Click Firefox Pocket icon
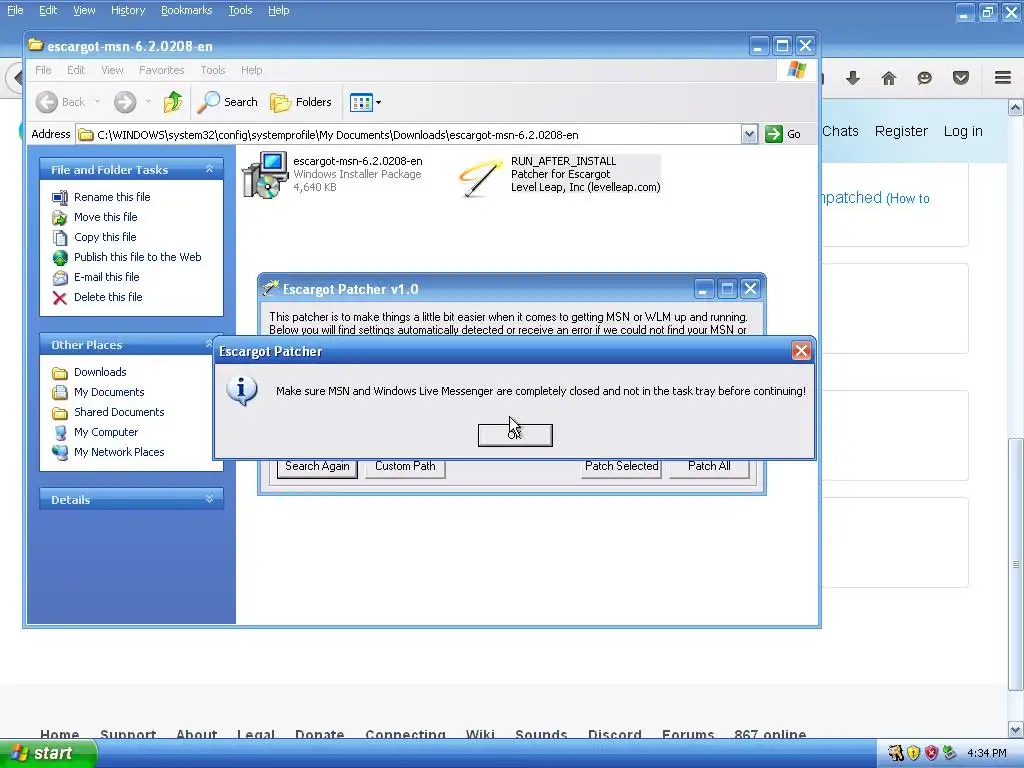 (x=961, y=78)
